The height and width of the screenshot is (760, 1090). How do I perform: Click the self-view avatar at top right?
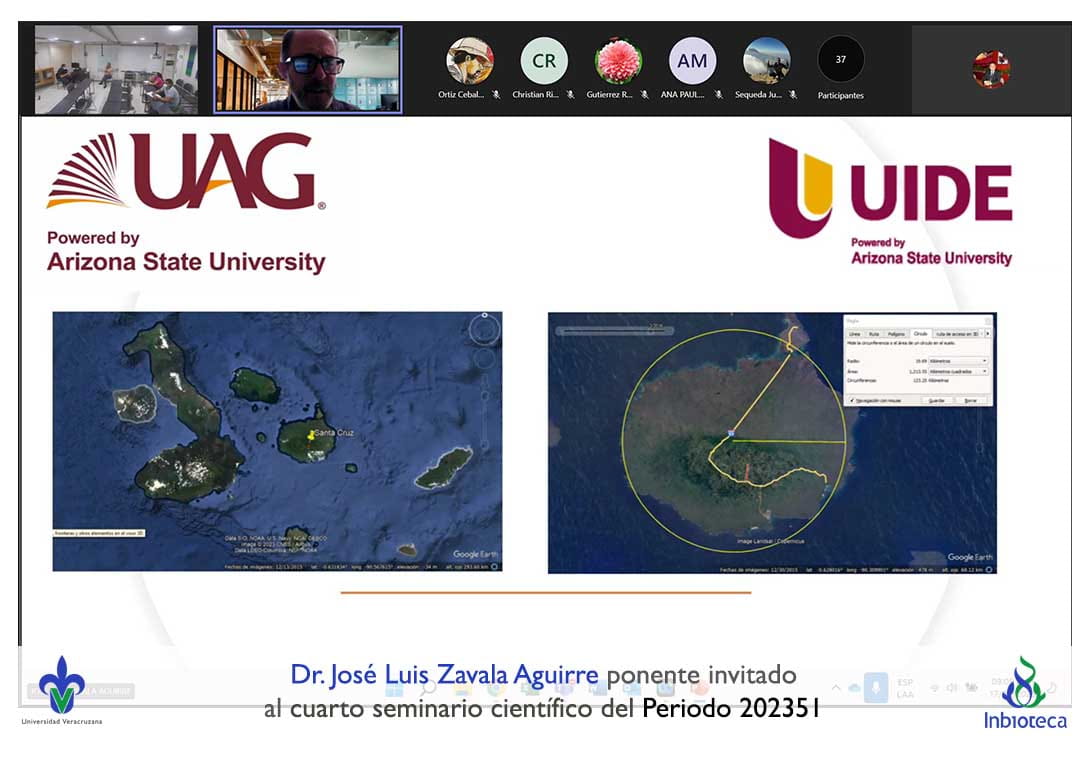click(990, 69)
